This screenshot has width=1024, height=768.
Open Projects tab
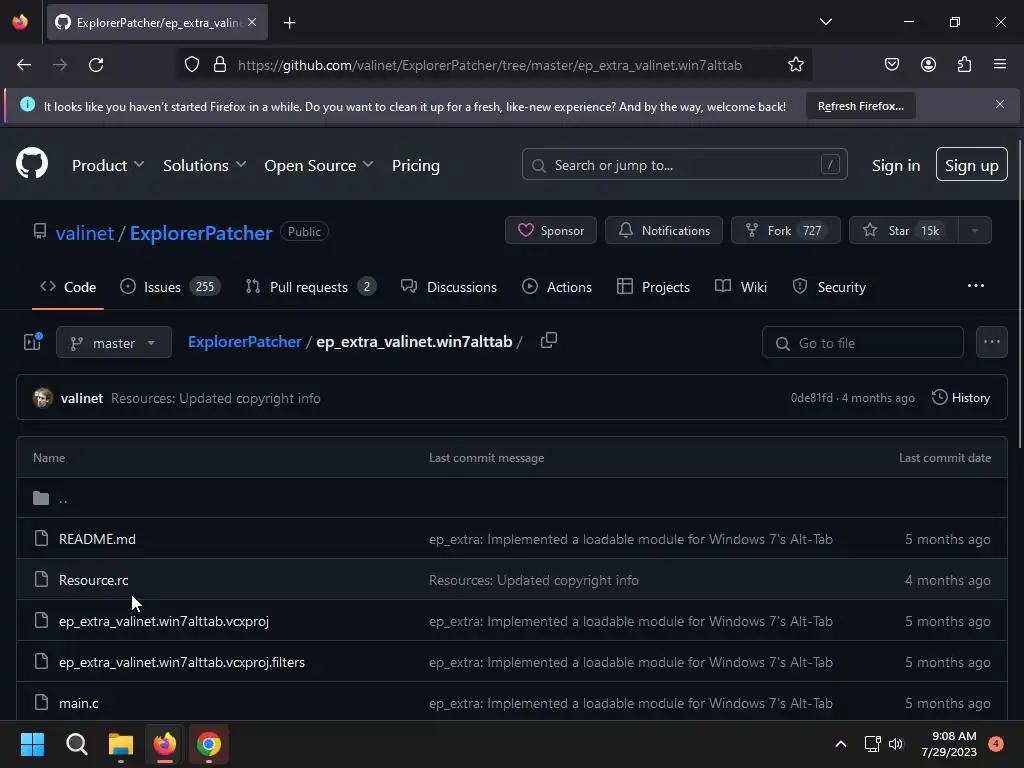[653, 287]
